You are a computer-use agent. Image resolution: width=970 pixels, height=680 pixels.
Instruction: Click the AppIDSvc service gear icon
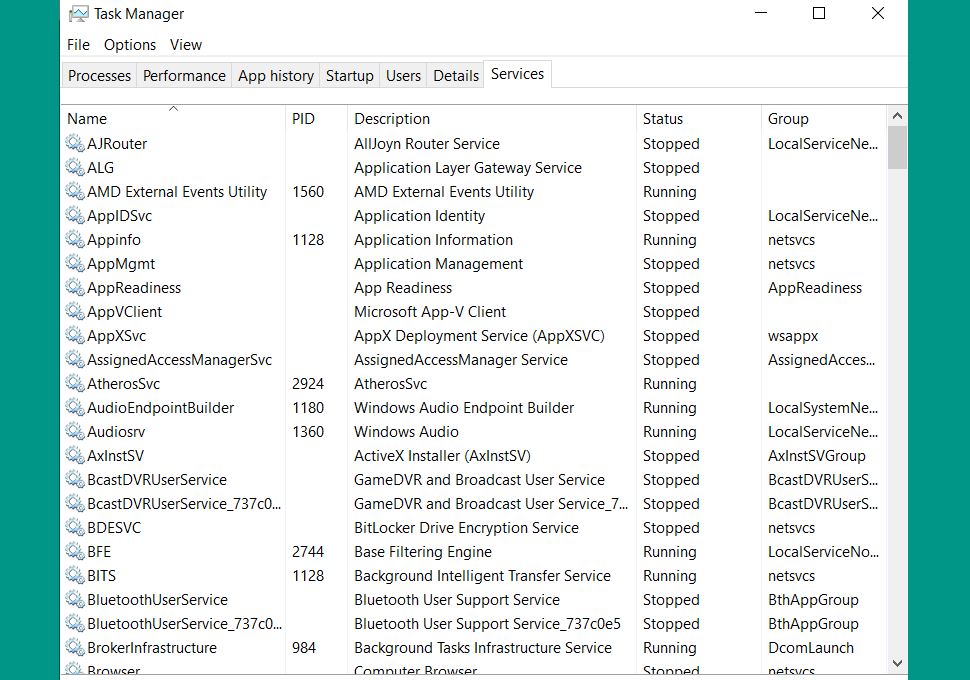(75, 216)
